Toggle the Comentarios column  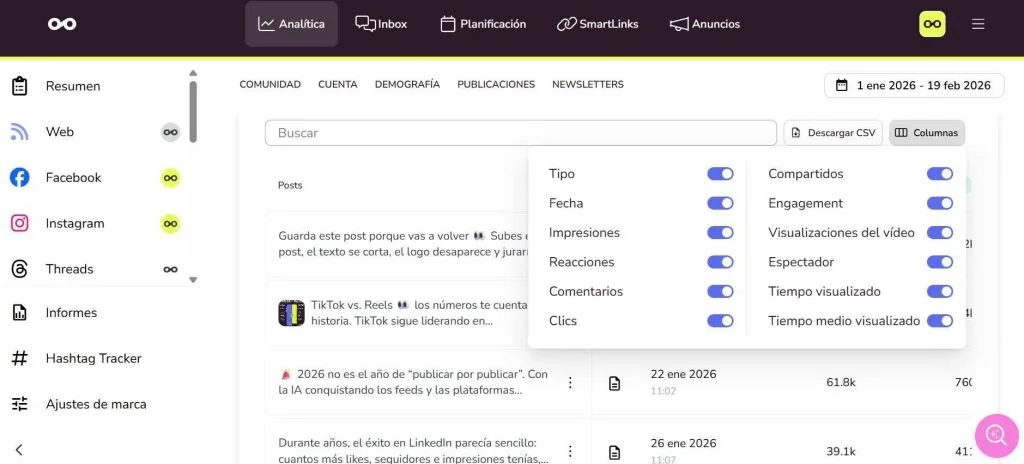[x=720, y=291]
